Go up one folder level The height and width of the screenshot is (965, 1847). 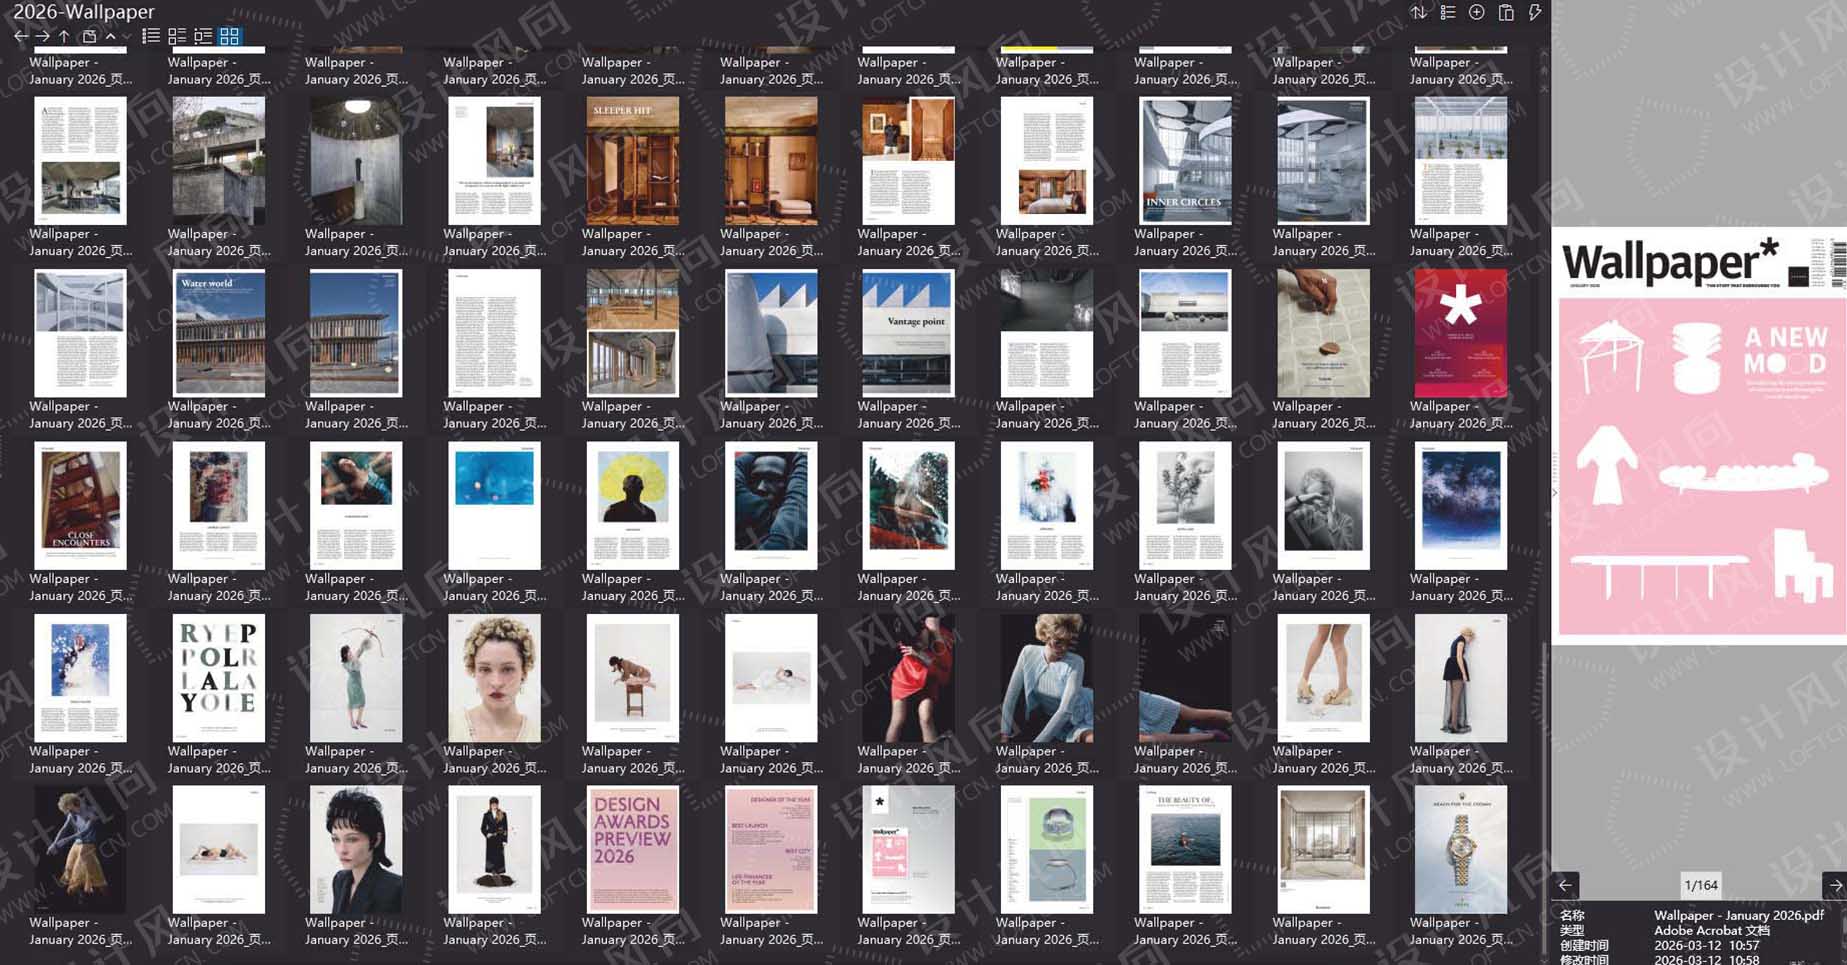(62, 36)
